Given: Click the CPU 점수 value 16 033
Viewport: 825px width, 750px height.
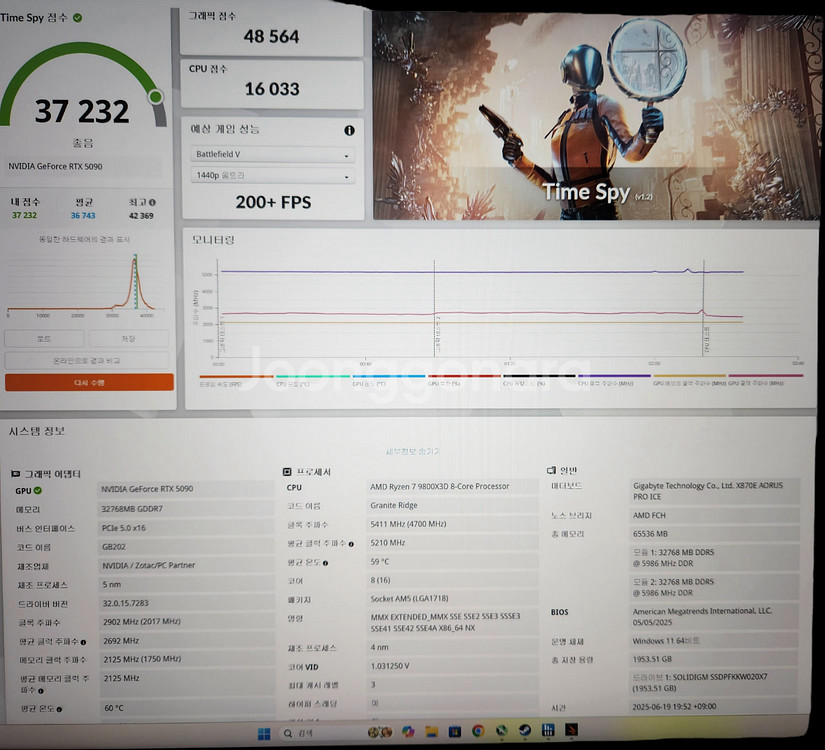Looking at the screenshot, I should coord(272,89).
